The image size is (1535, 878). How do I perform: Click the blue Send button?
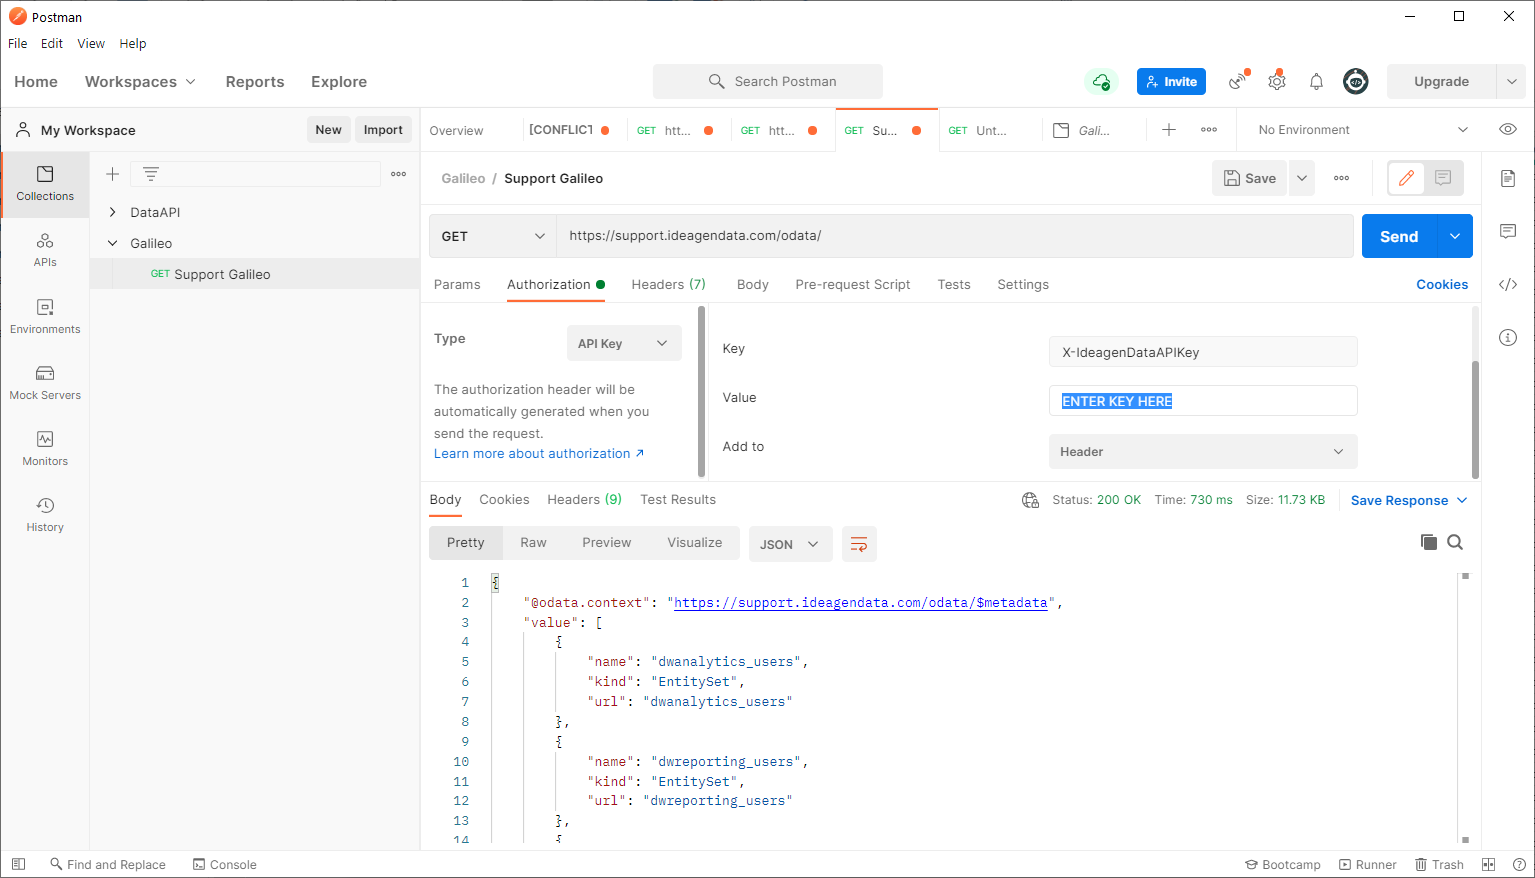pos(1399,236)
